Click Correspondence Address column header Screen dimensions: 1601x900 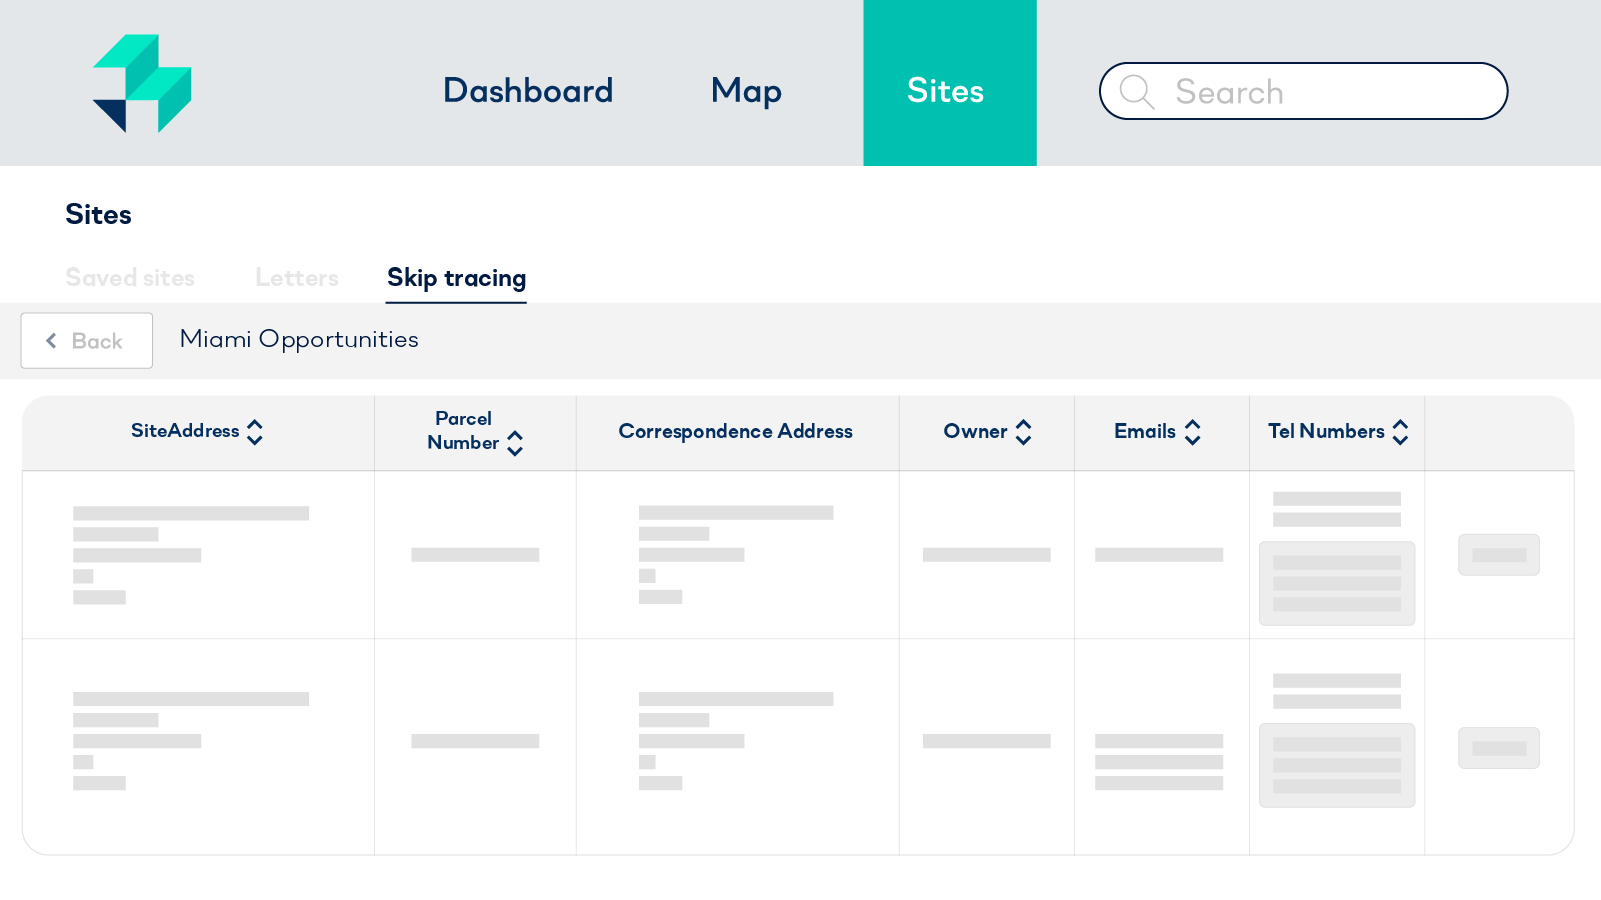coord(735,432)
